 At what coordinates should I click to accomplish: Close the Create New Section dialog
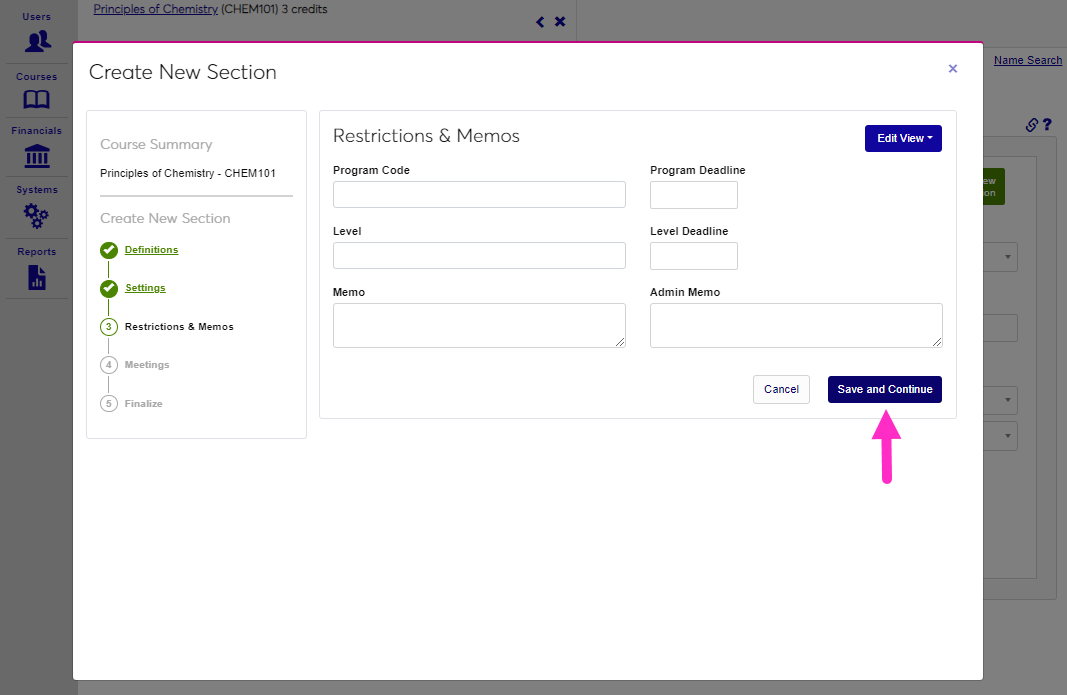[x=952, y=69]
